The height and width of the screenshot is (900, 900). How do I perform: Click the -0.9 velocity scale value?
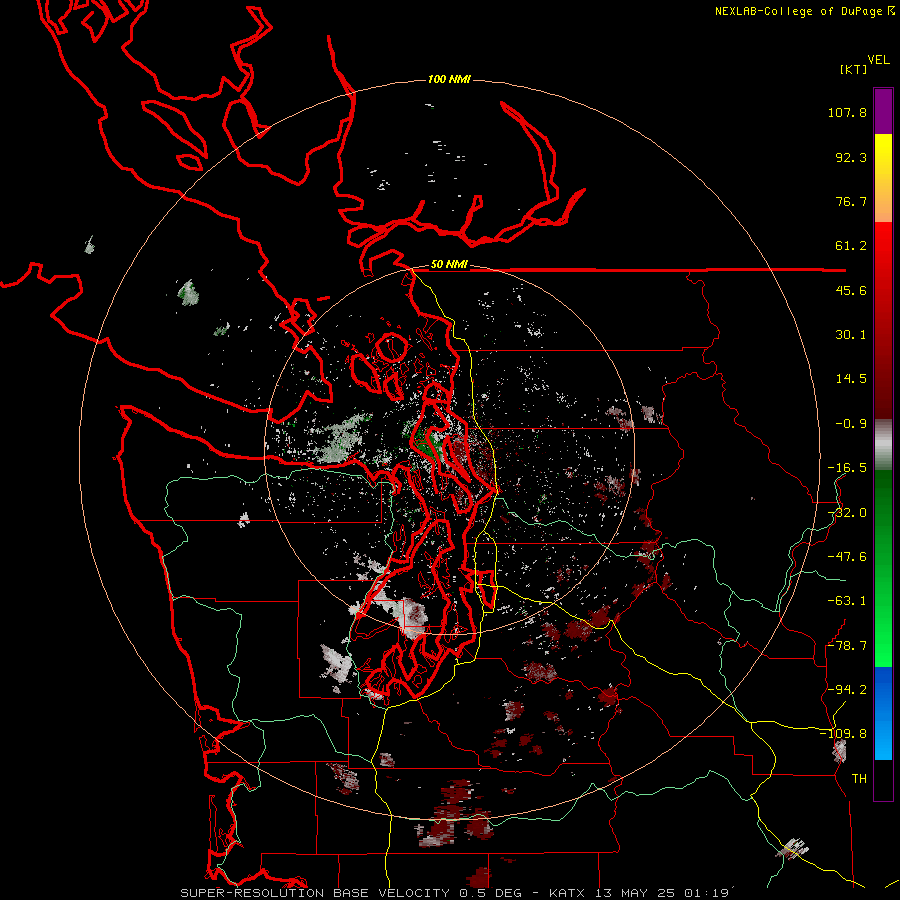click(851, 424)
